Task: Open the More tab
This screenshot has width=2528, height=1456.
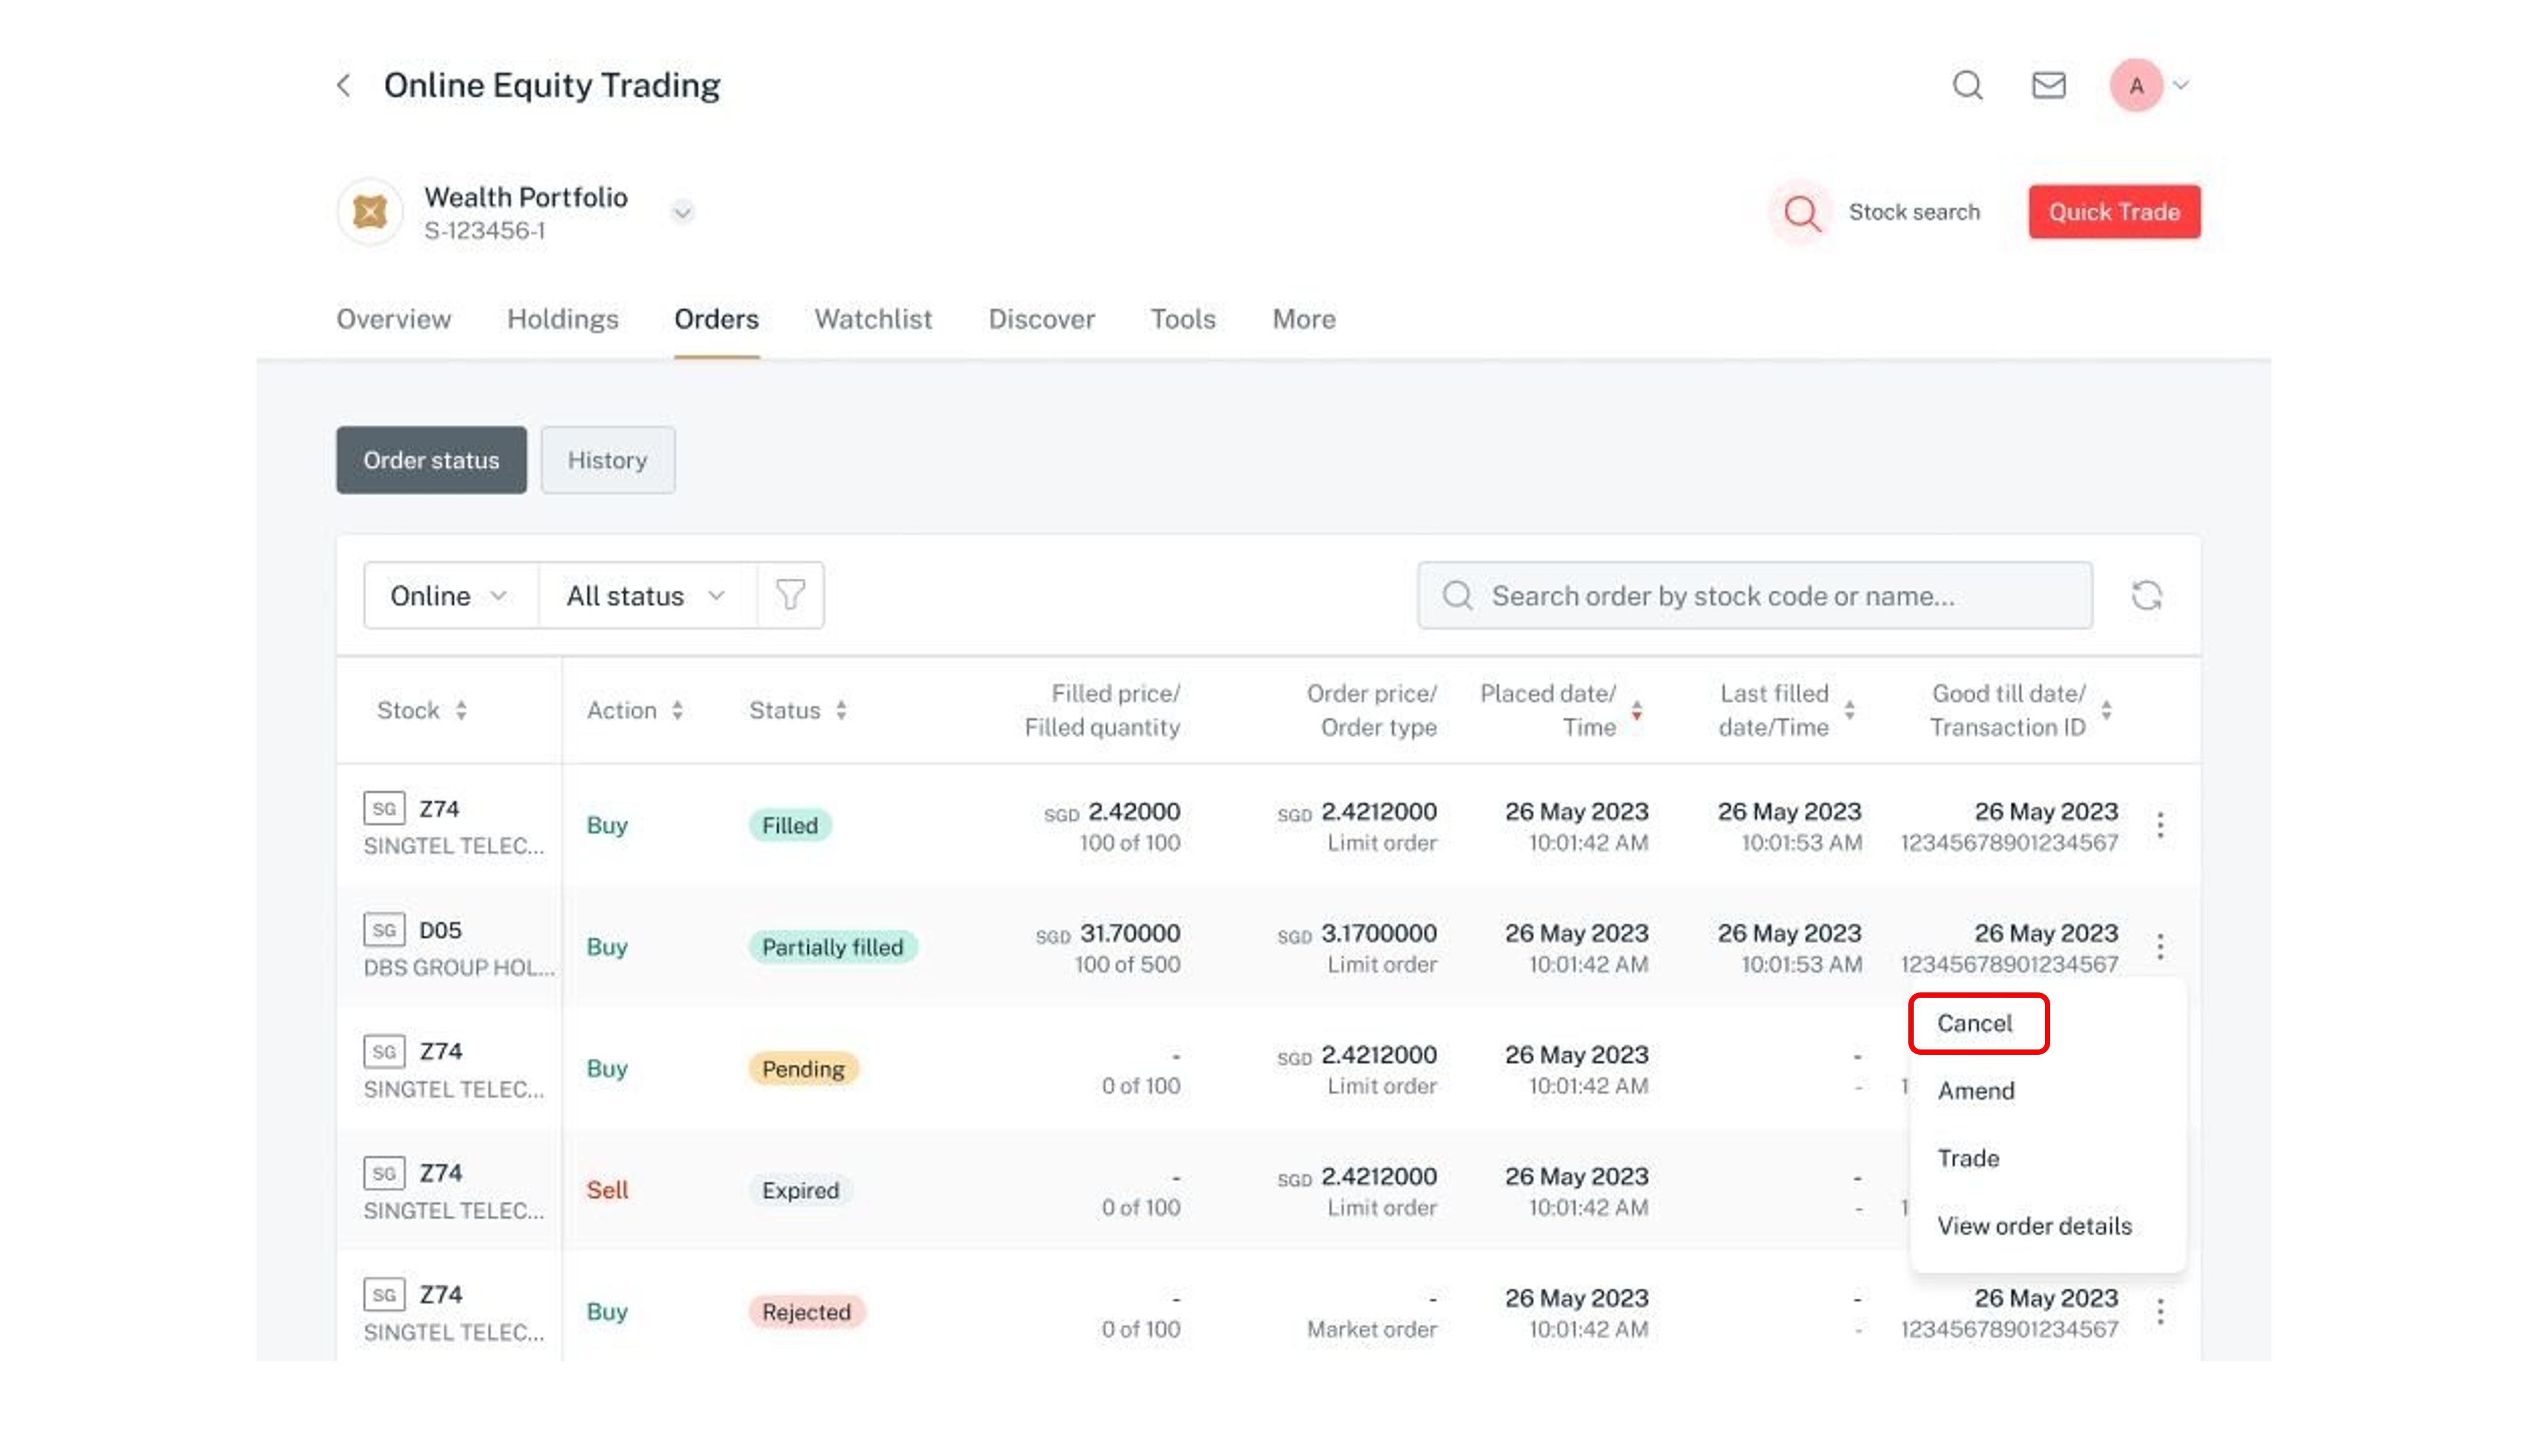Action: (x=1303, y=319)
